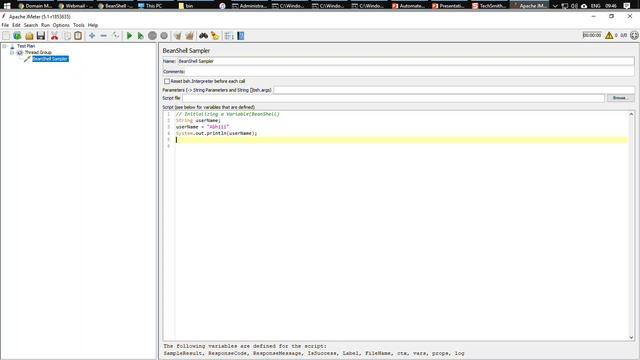This screenshot has height=360, width=640.
Task: Click the Comments input field
Action: [x=410, y=71]
